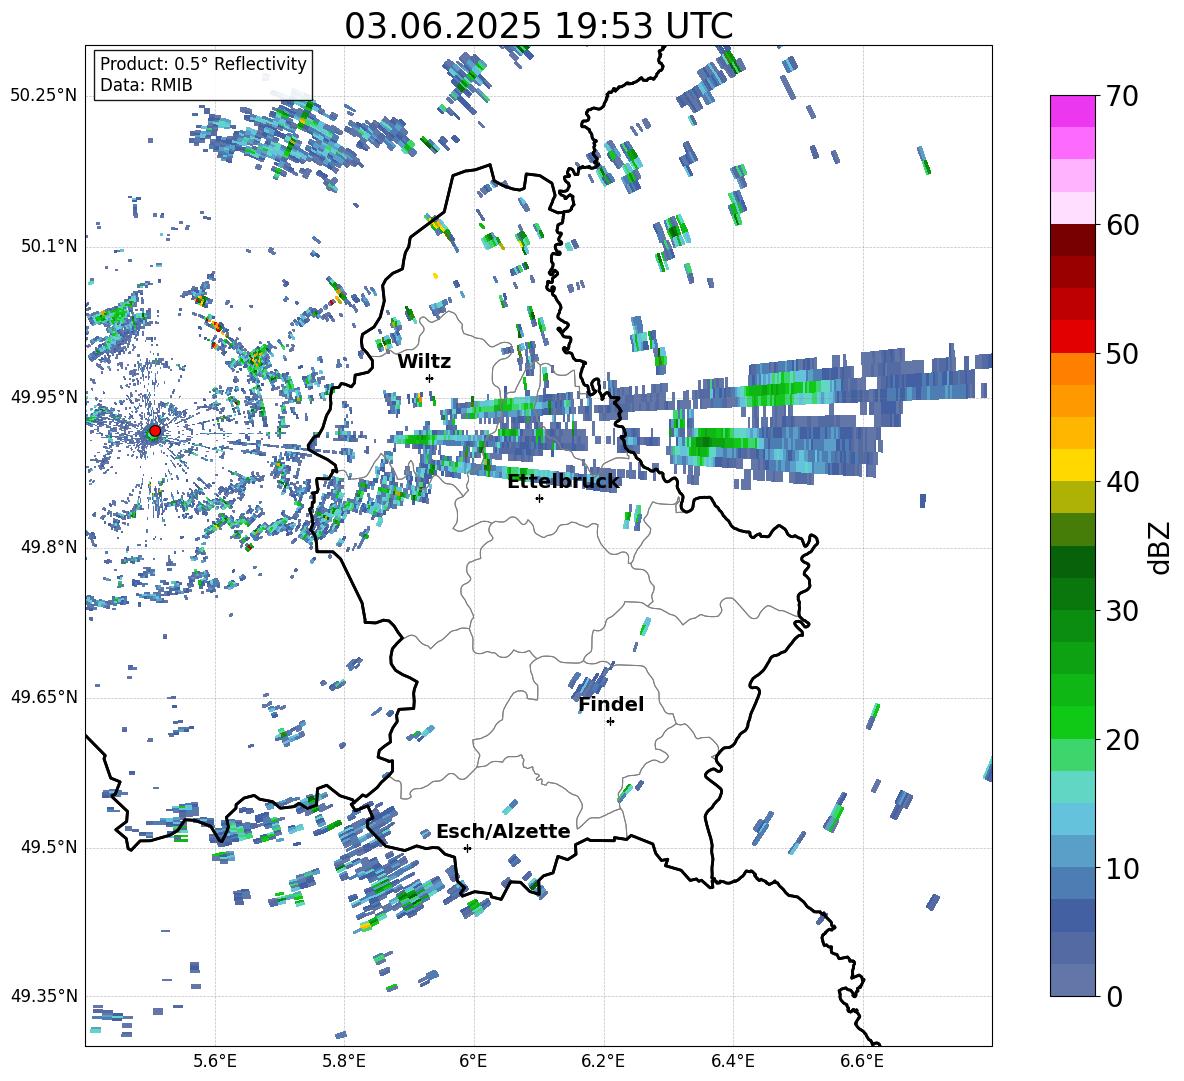The height and width of the screenshot is (1081, 1184).
Task: Click the 6.2°E longitude label
Action: (603, 1061)
